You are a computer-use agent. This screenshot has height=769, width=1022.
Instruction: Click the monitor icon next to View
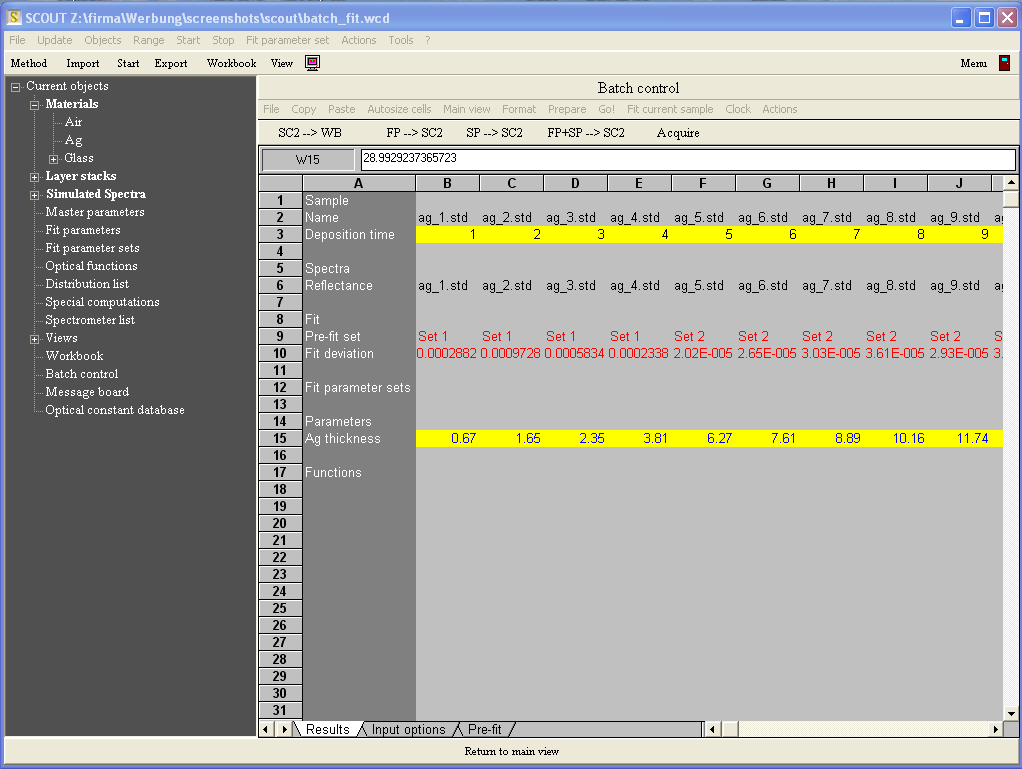coord(312,63)
